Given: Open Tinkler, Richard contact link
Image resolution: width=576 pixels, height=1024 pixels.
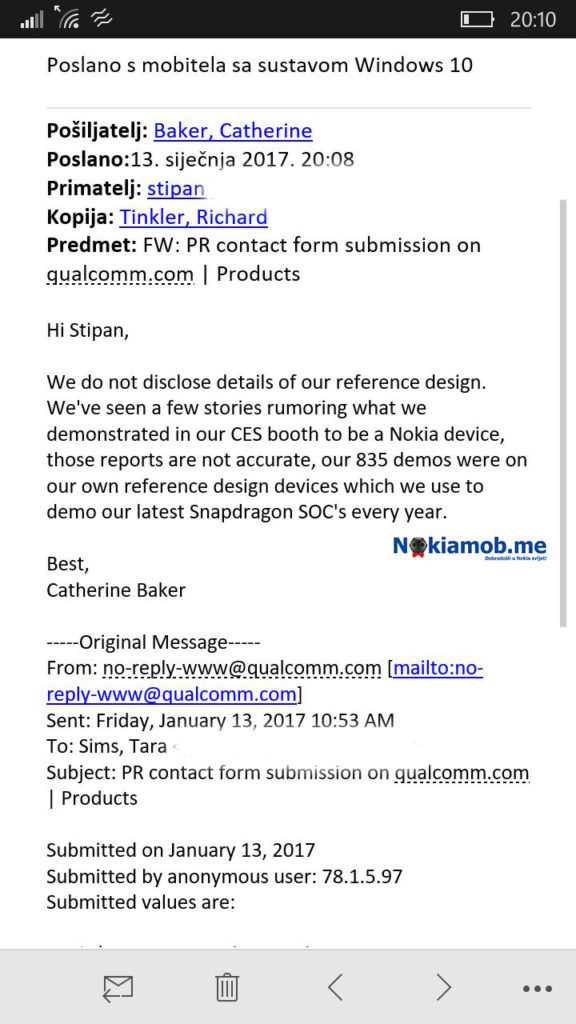Looking at the screenshot, I should 193,217.
